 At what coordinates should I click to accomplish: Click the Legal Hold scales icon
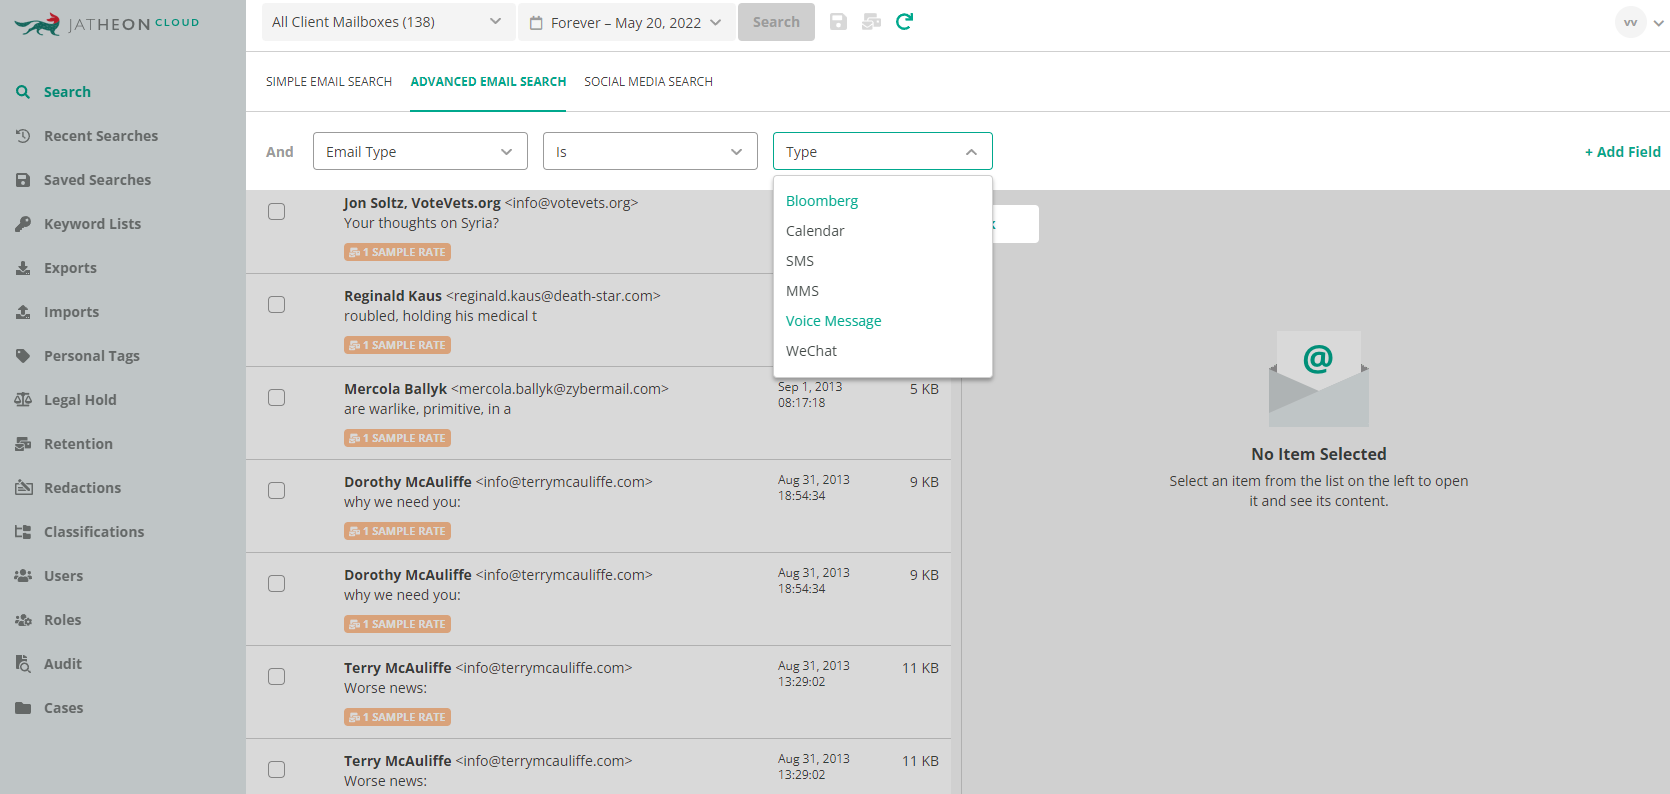pyautogui.click(x=23, y=400)
